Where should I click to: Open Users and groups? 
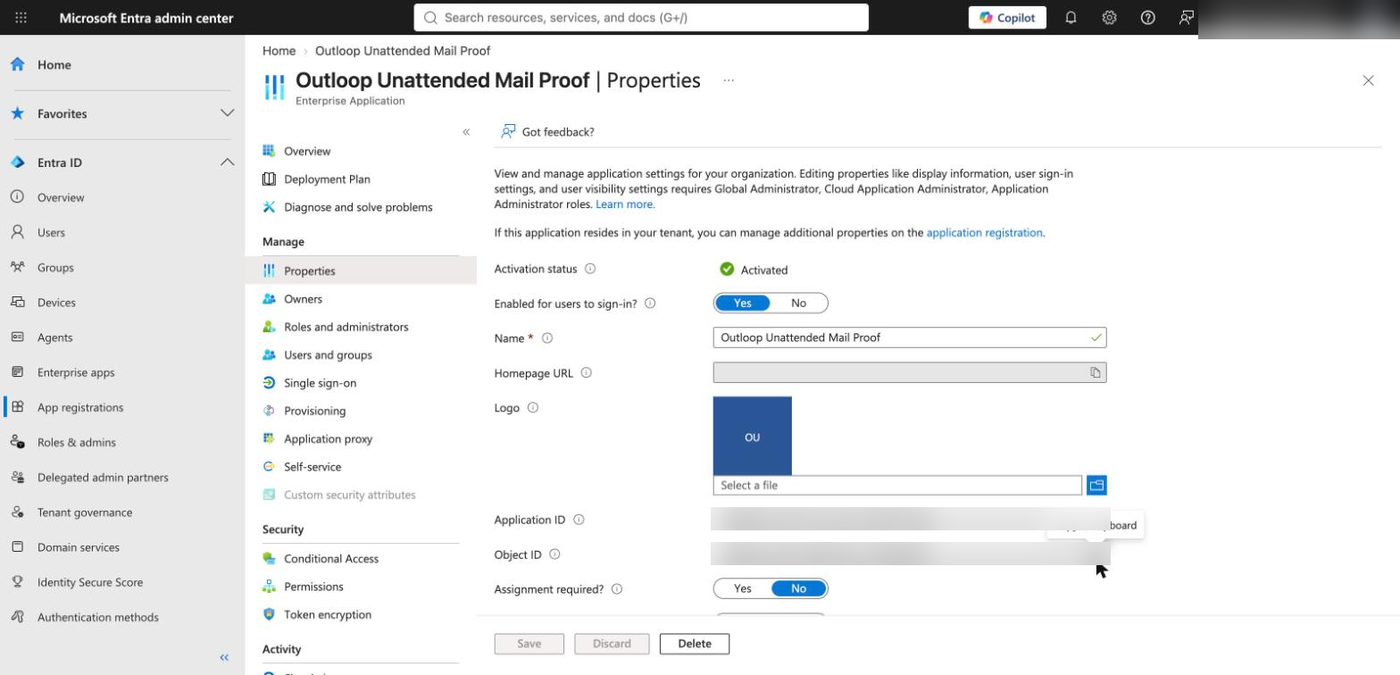[328, 355]
